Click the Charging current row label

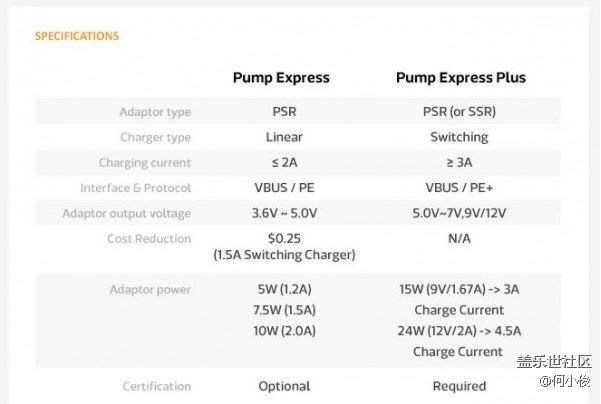145,163
